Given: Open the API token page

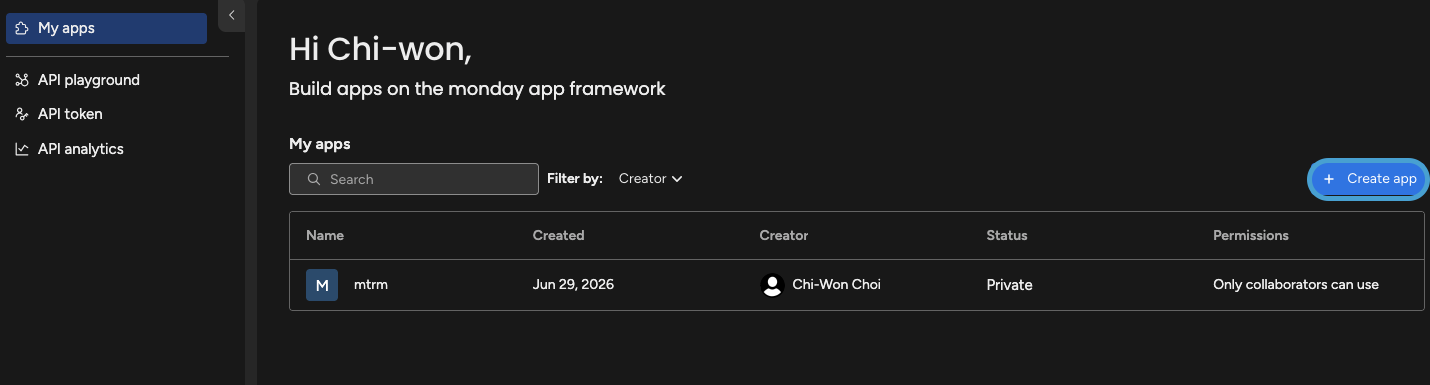Looking at the screenshot, I should click(70, 114).
